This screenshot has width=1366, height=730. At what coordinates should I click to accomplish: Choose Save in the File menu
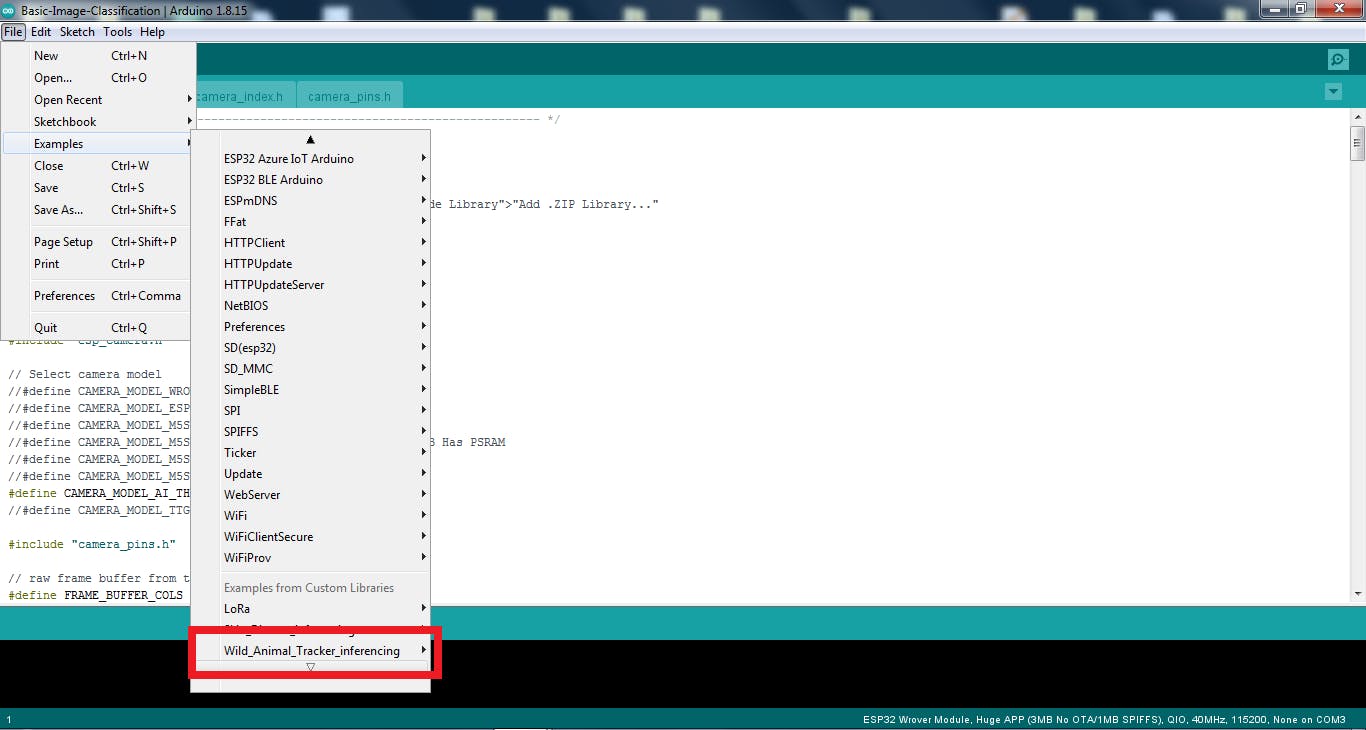tap(97, 188)
